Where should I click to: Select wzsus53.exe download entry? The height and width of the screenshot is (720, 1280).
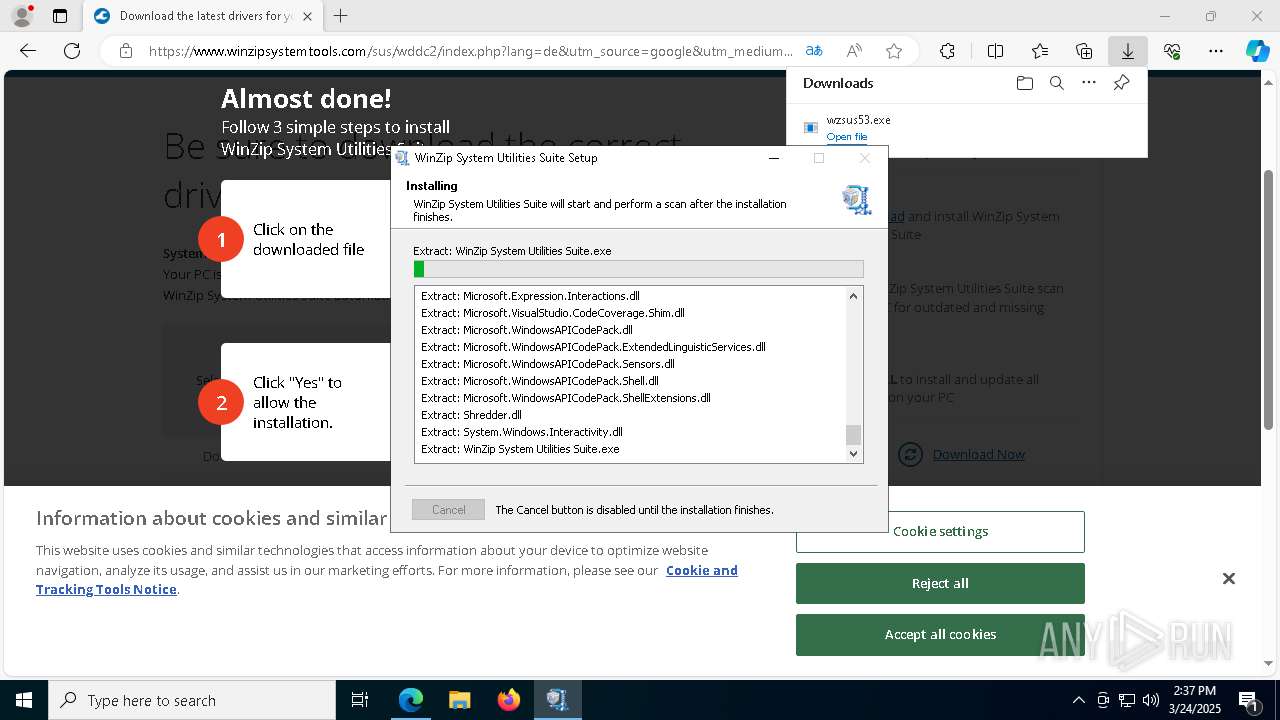[966, 127]
